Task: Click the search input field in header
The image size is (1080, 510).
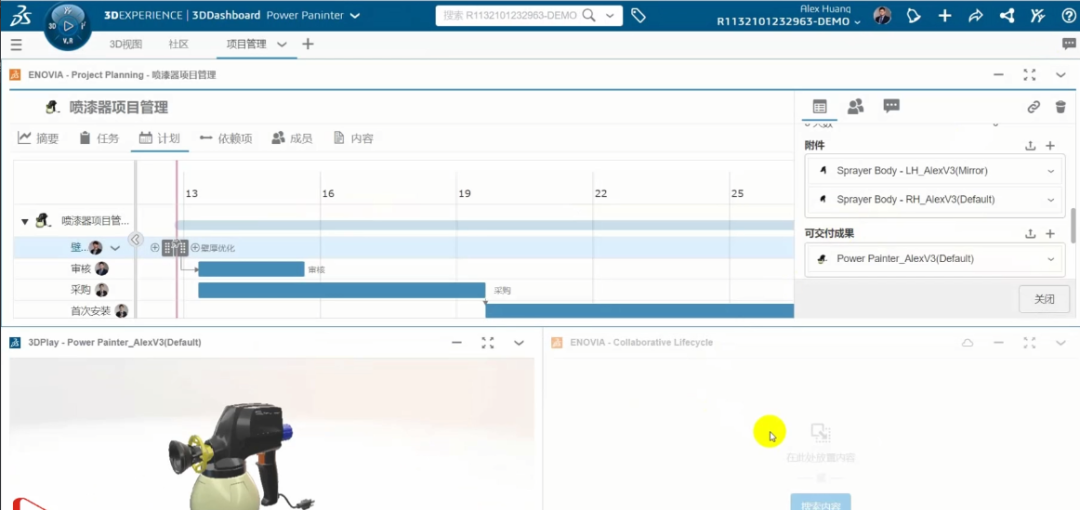Action: pos(510,16)
